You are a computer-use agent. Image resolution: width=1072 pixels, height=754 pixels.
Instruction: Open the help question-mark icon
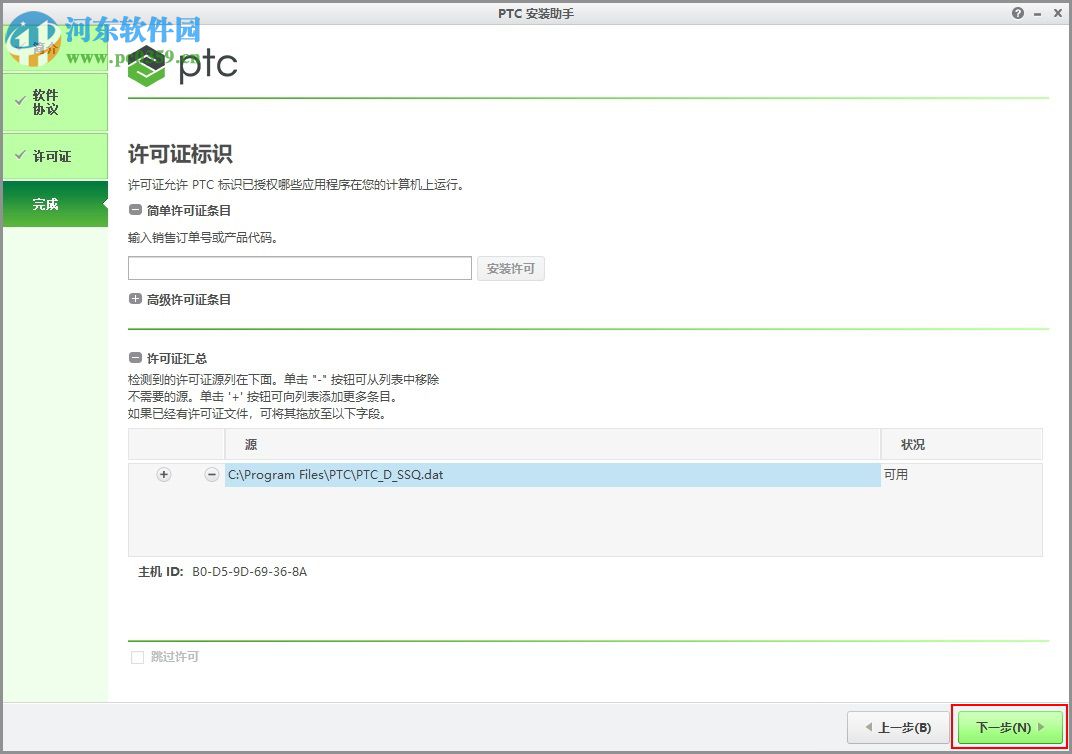[x=1017, y=13]
